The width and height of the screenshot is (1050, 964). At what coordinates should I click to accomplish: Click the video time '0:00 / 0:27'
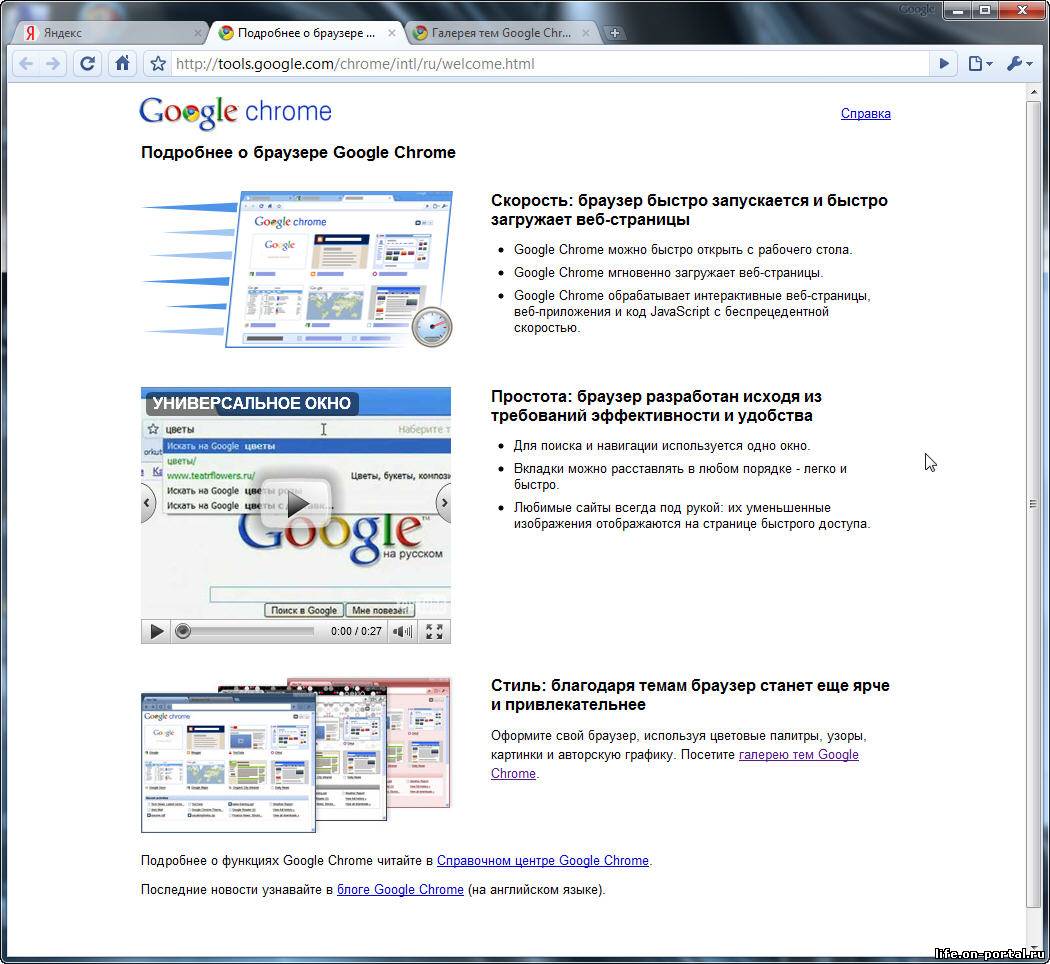click(356, 631)
